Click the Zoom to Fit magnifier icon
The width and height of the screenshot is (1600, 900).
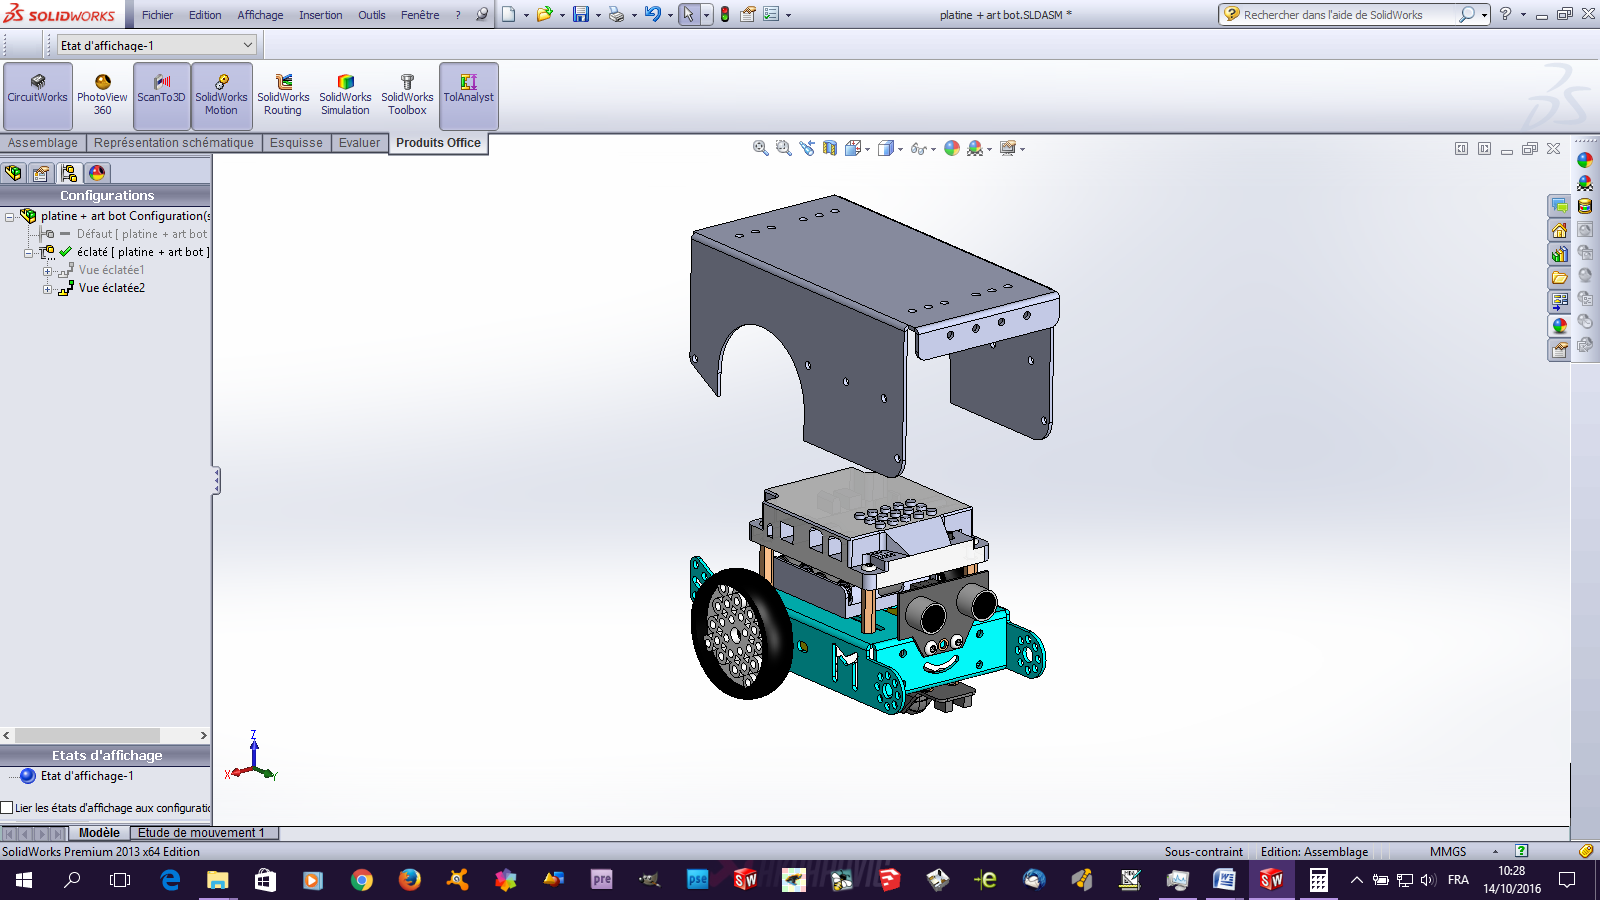point(760,148)
